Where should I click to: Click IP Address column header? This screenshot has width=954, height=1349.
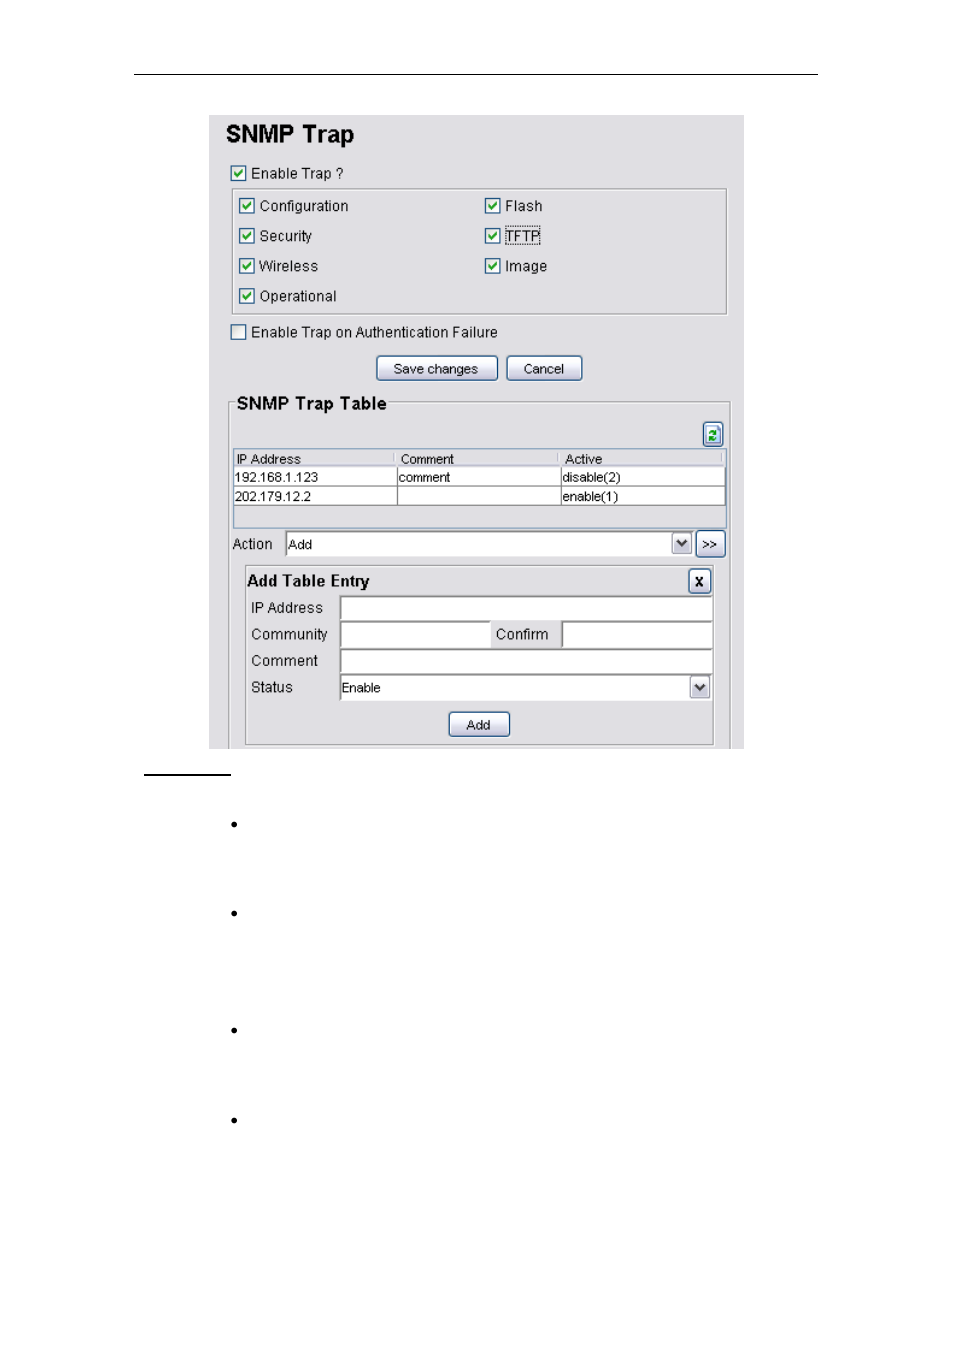(314, 459)
